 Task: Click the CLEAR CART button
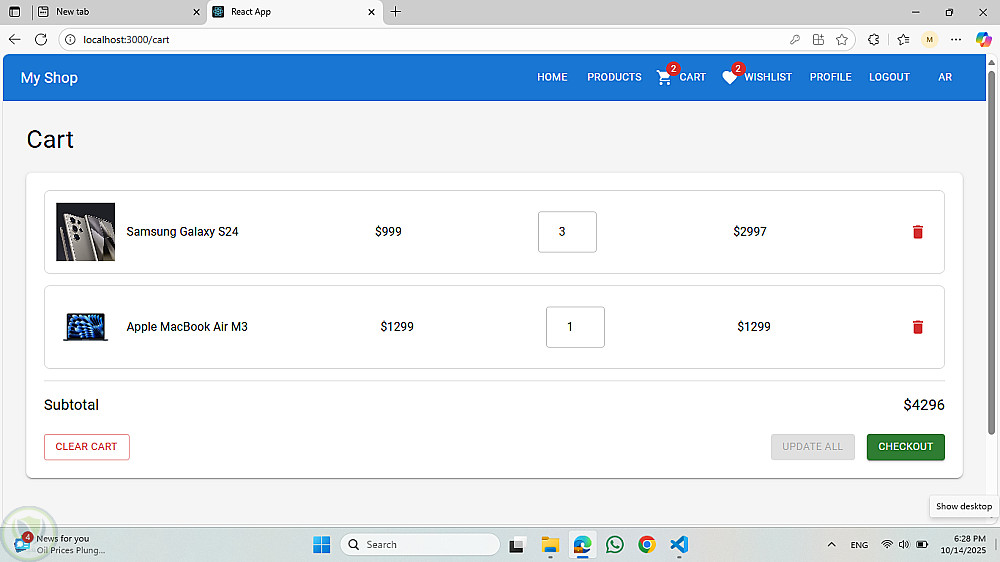click(x=87, y=447)
